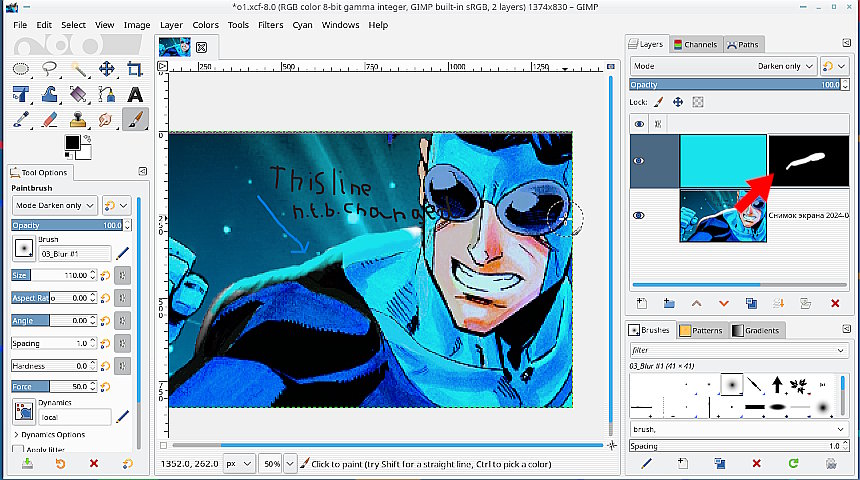
Task: Expand Dynamics Options section
Action: [x=49, y=434]
